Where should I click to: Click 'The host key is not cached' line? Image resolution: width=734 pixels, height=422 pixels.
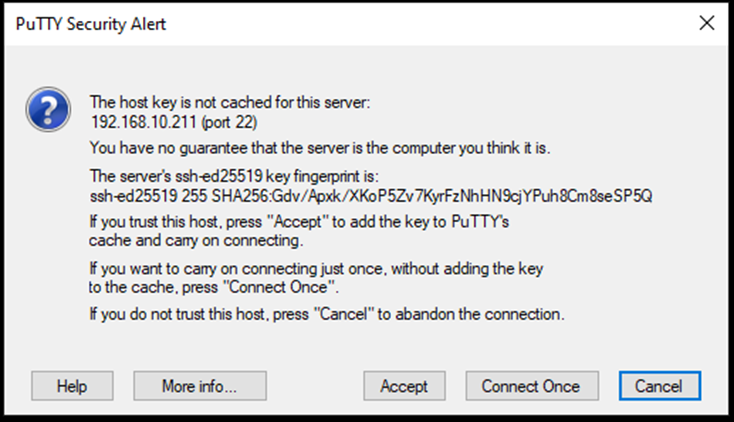[230, 102]
